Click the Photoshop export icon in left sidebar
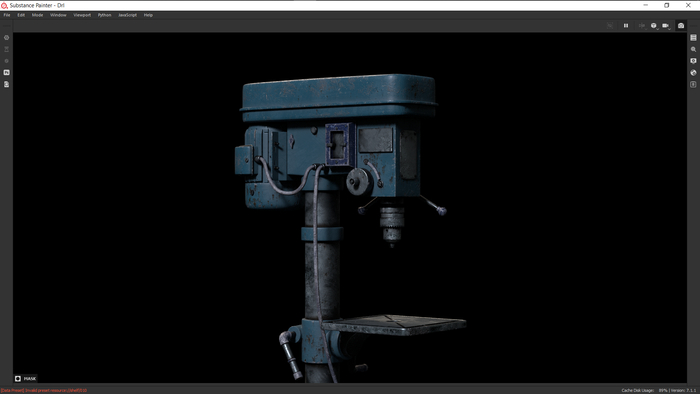700x394 pixels. pyautogui.click(x=6, y=72)
